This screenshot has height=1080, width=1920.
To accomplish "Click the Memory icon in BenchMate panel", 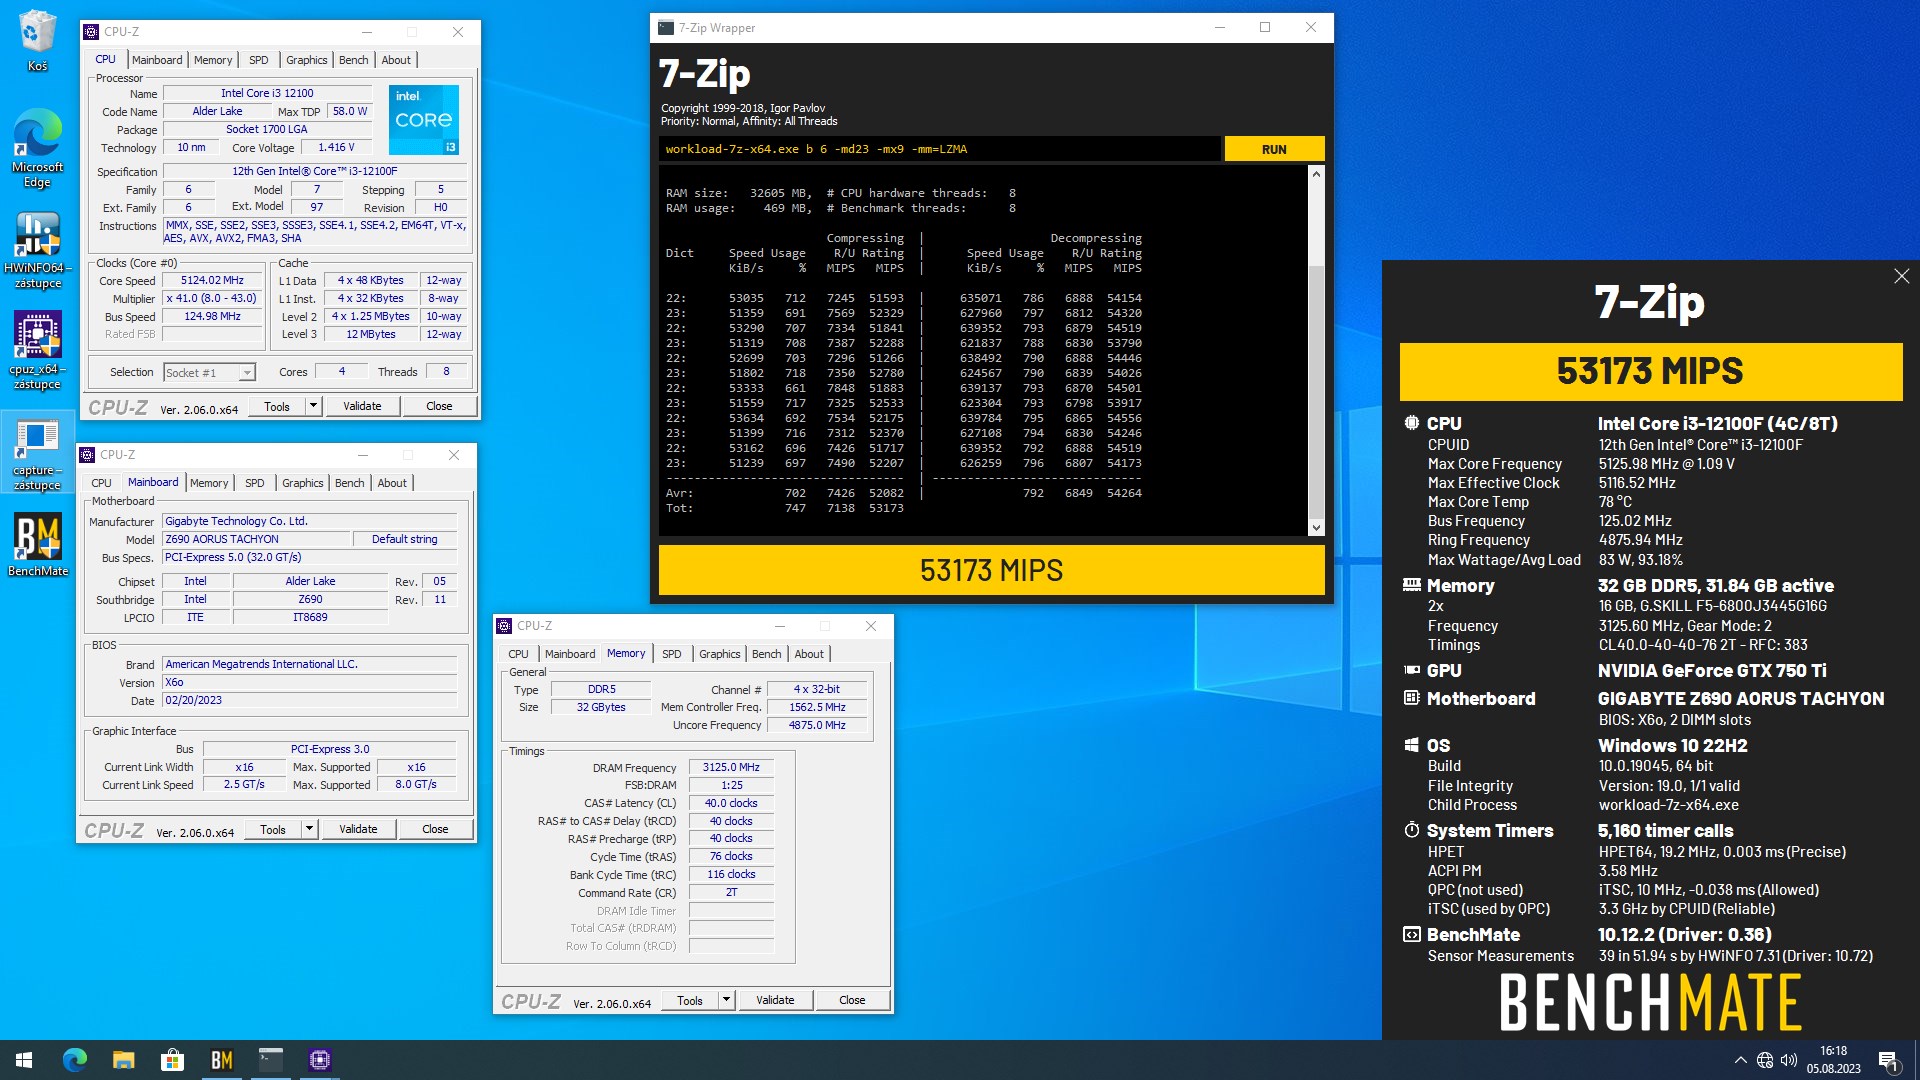I will (x=1411, y=585).
